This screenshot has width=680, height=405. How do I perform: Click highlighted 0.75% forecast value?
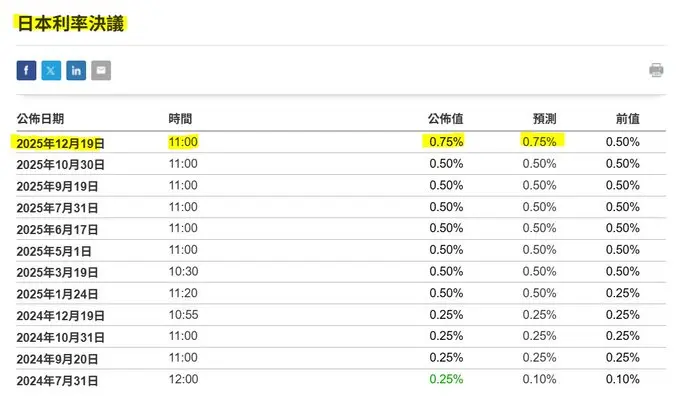539,141
